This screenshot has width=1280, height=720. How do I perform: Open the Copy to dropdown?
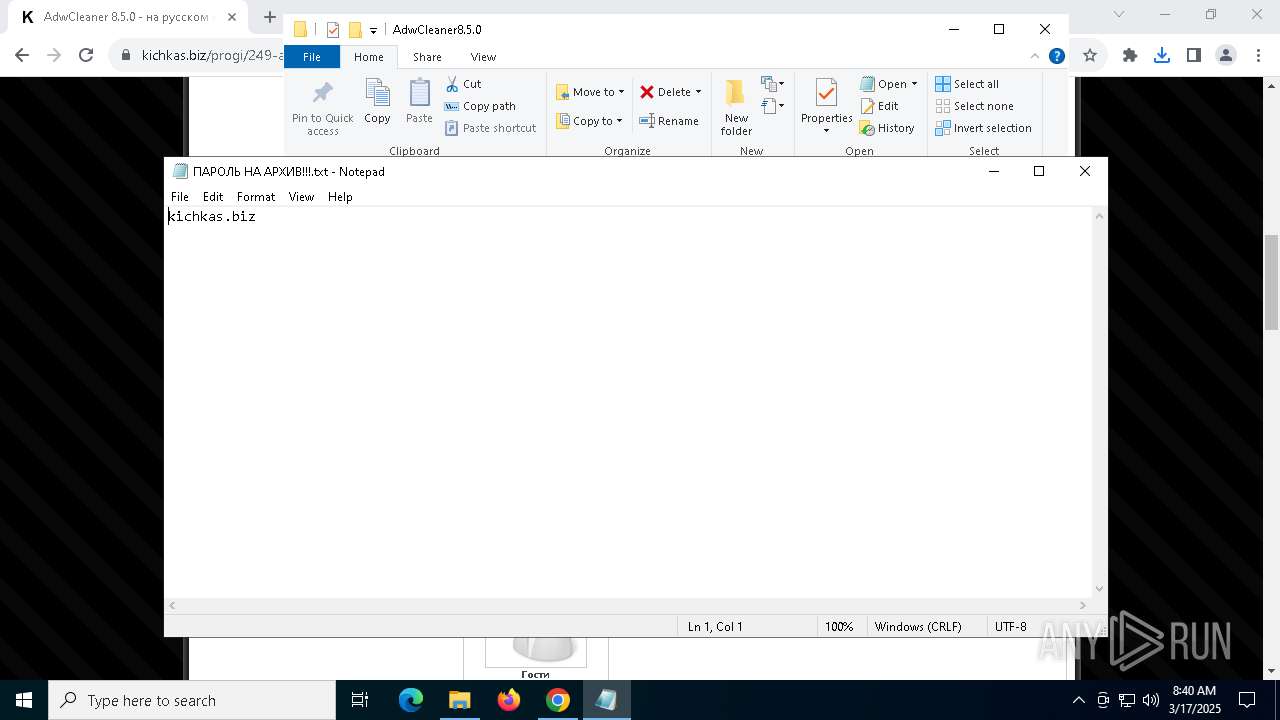coord(589,121)
